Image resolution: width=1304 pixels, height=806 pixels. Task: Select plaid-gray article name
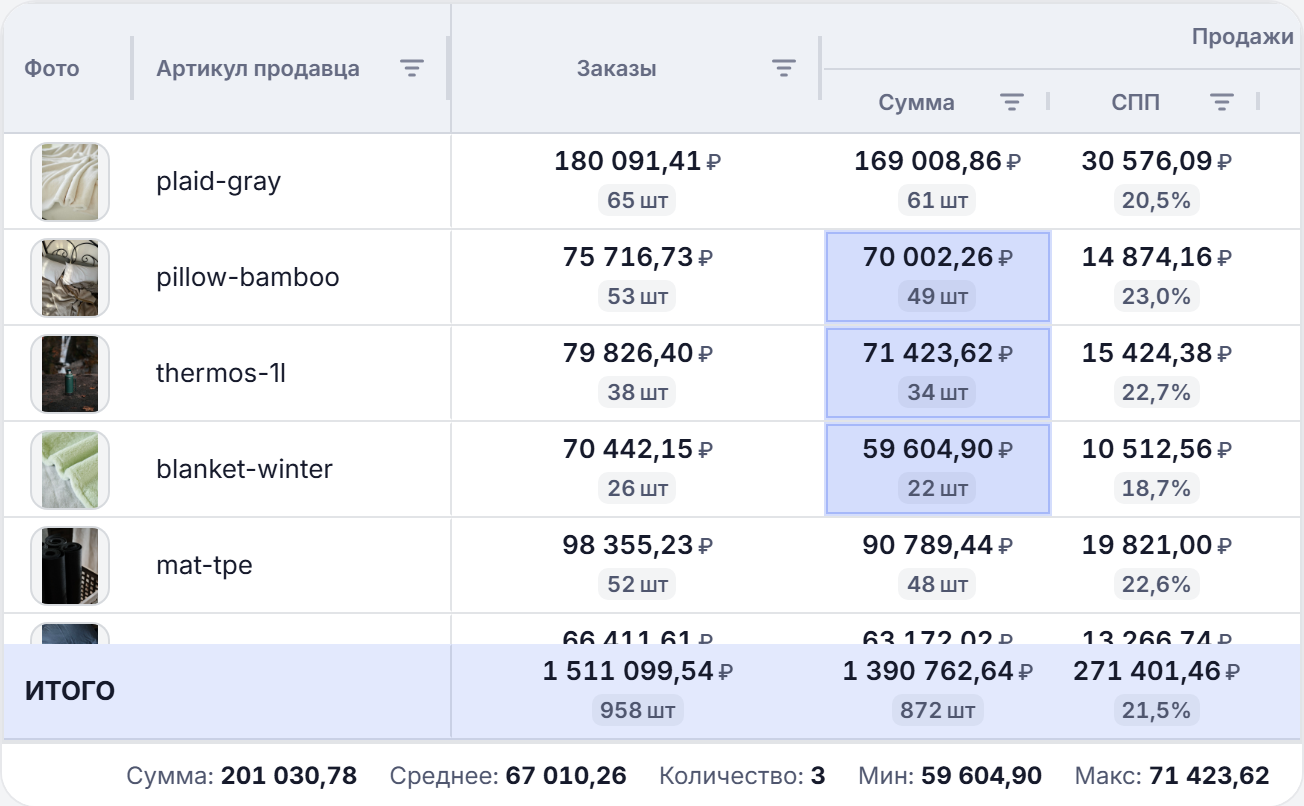coord(218,182)
